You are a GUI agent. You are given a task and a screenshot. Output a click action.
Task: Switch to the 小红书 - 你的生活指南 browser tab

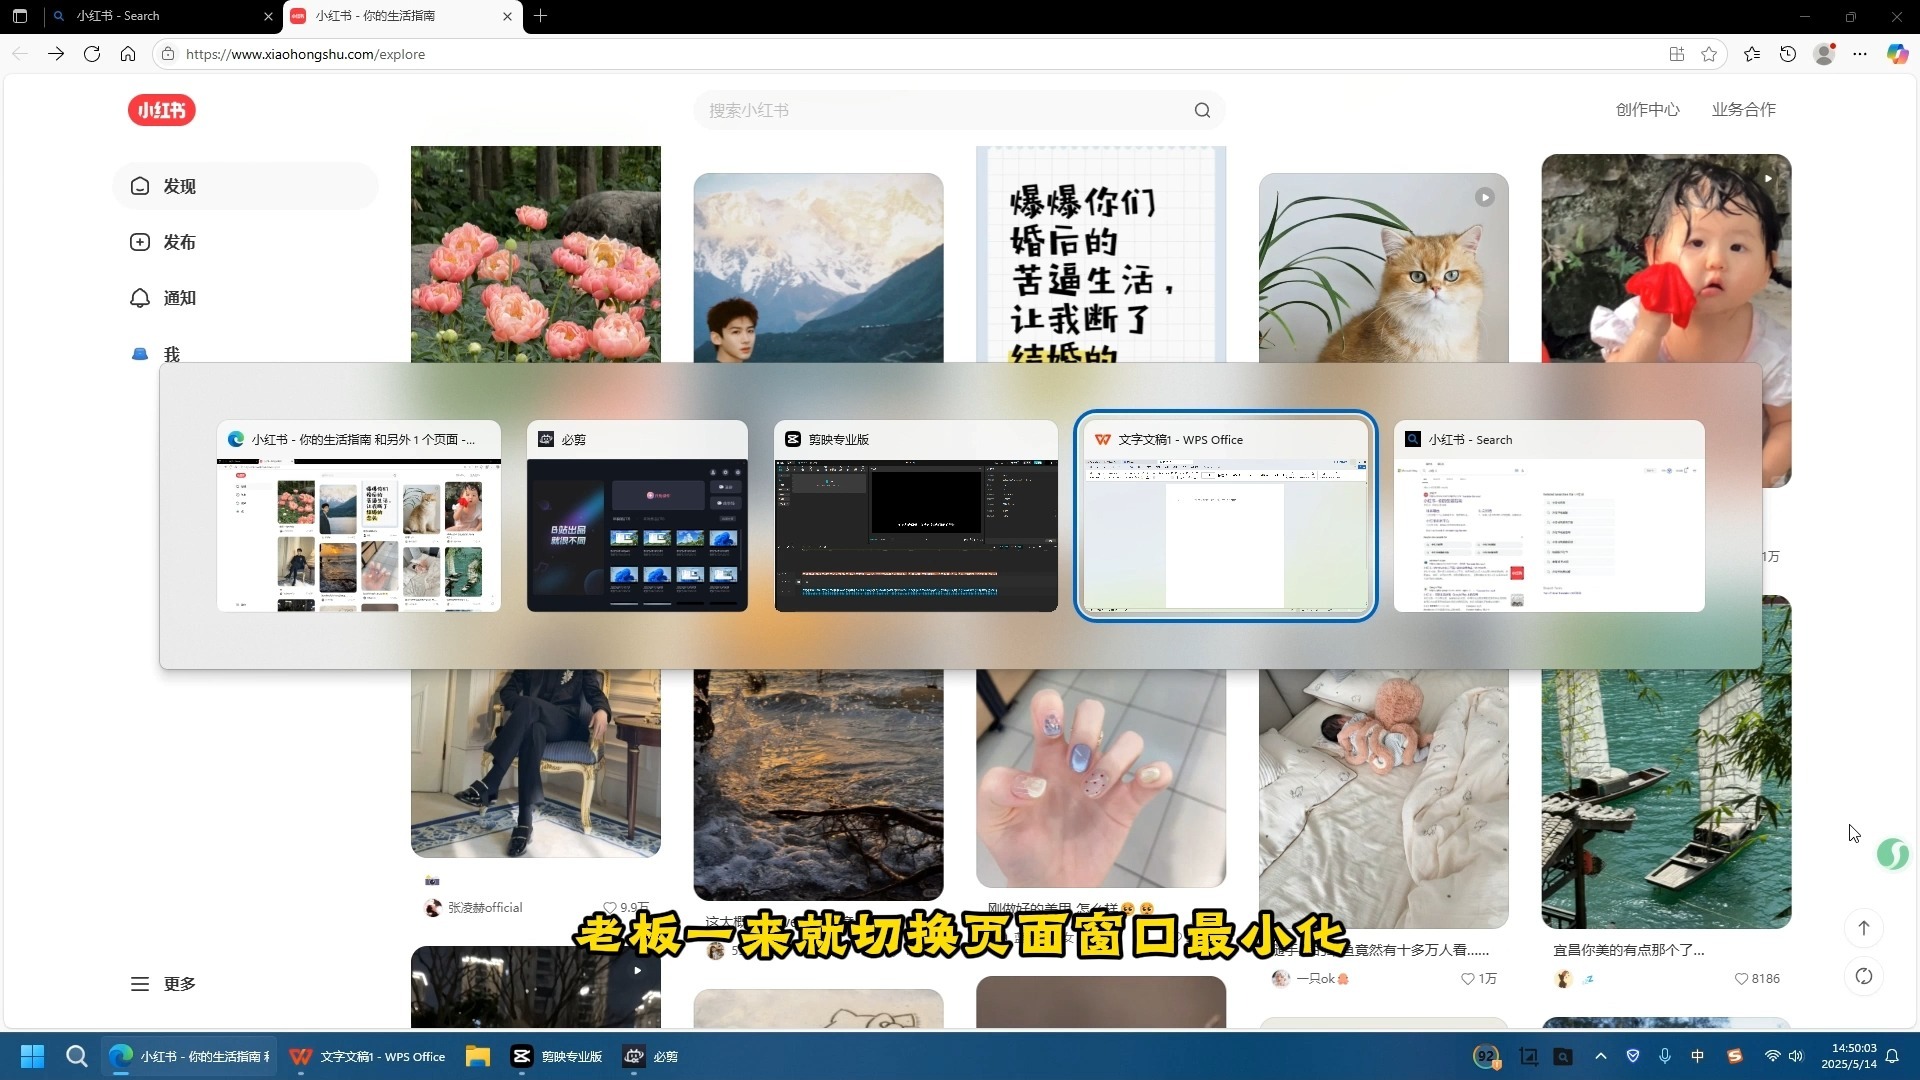(400, 16)
